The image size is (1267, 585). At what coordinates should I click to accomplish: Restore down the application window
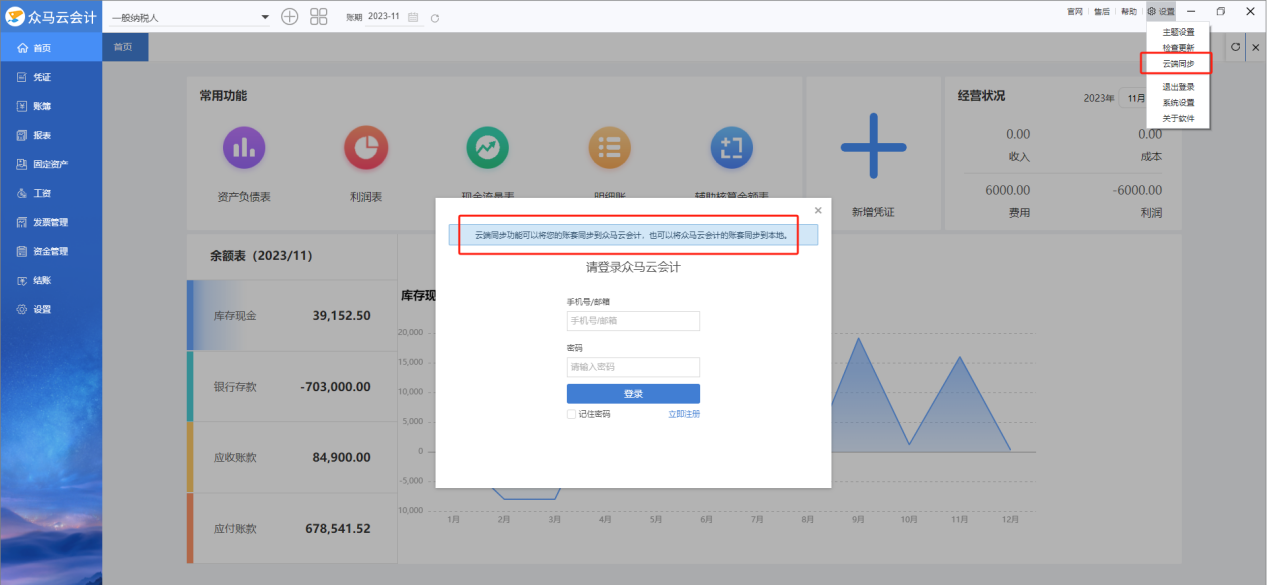pos(1220,11)
